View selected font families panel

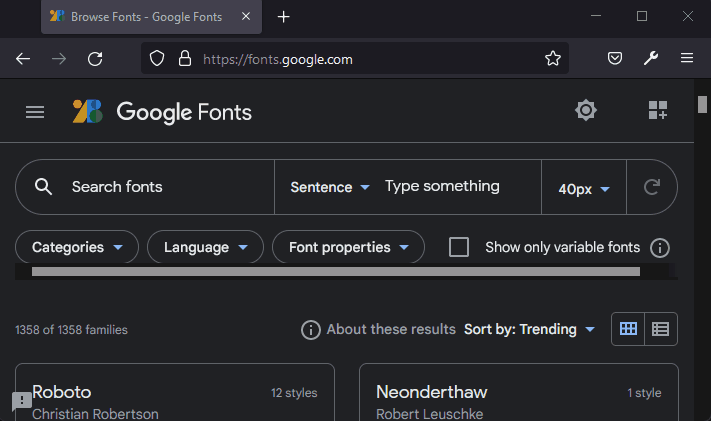[x=657, y=110]
